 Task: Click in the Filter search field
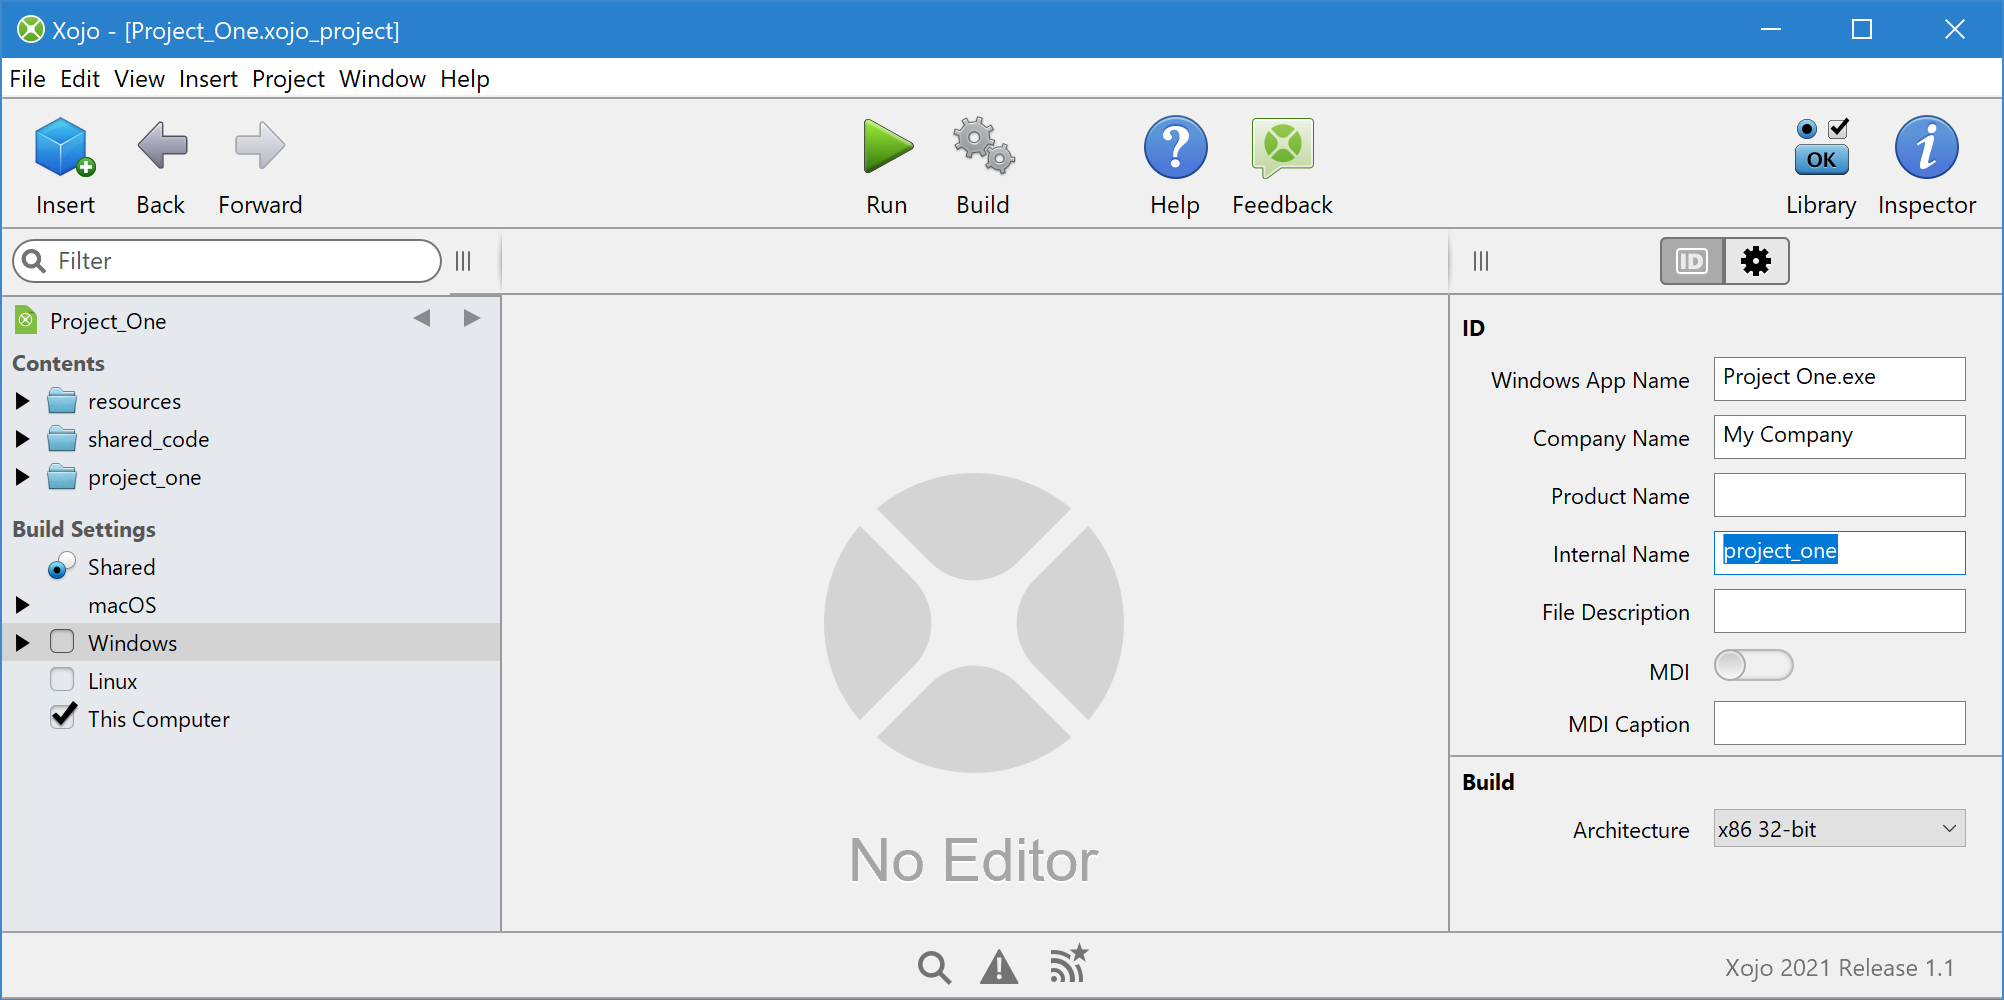point(227,261)
